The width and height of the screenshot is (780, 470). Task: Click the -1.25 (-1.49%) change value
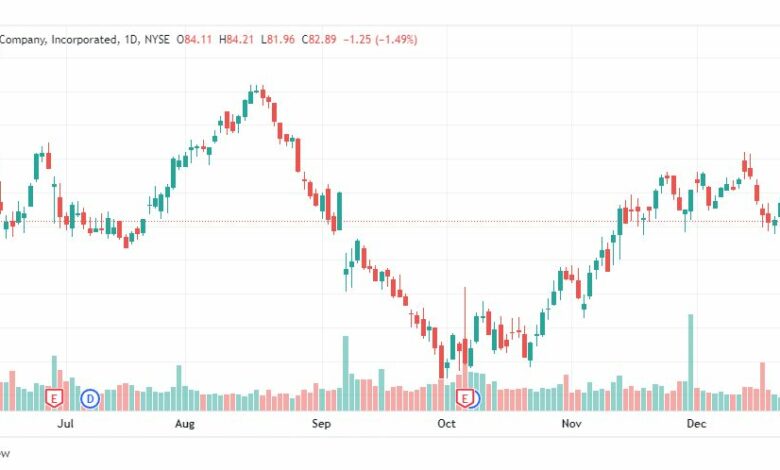tap(380, 39)
